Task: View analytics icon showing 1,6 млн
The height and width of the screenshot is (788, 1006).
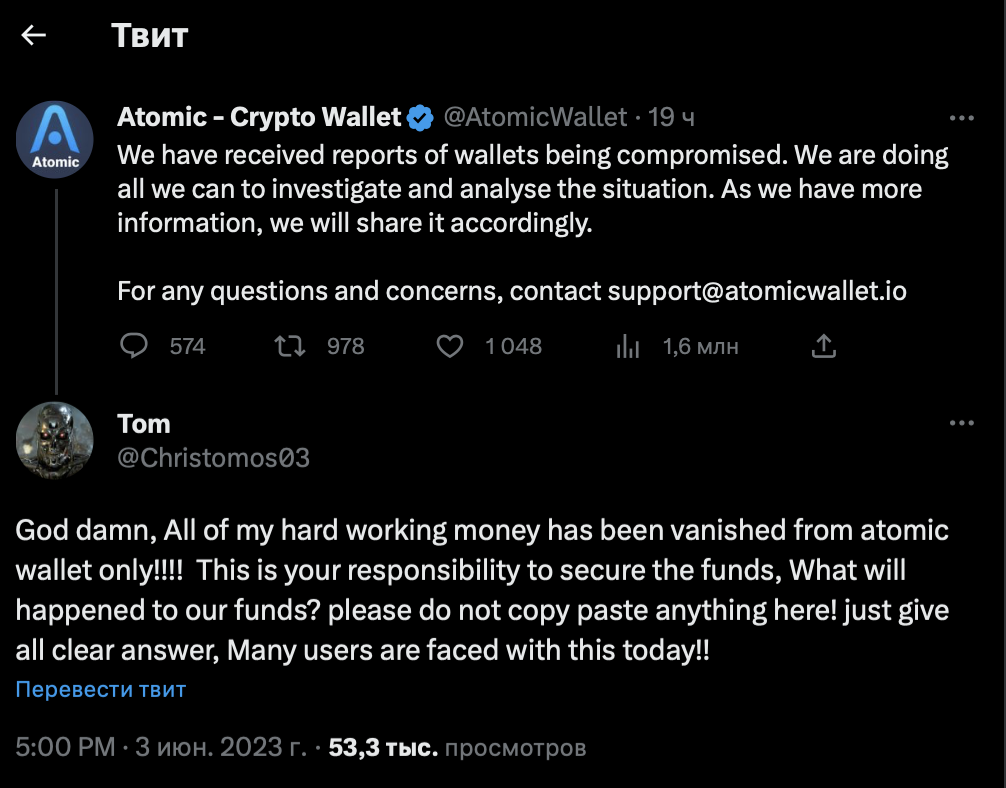Action: click(628, 347)
